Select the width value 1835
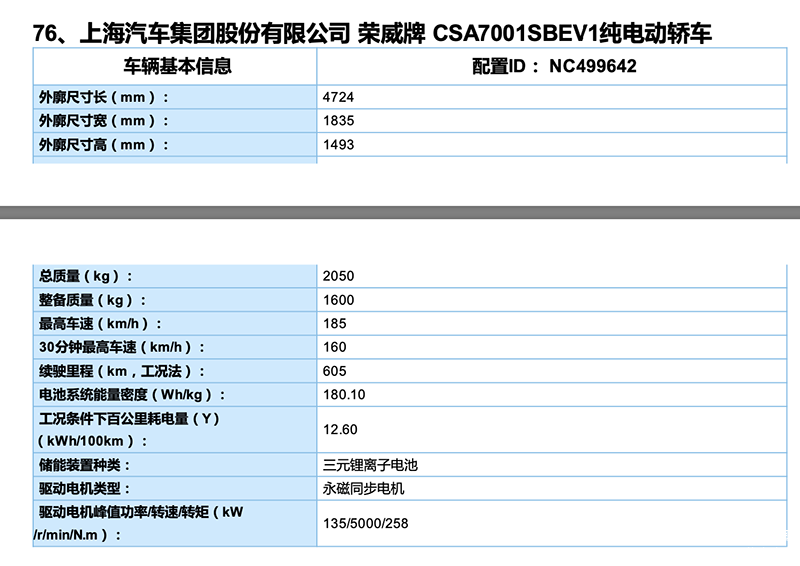Viewport: 800px width, 566px height. (339, 121)
